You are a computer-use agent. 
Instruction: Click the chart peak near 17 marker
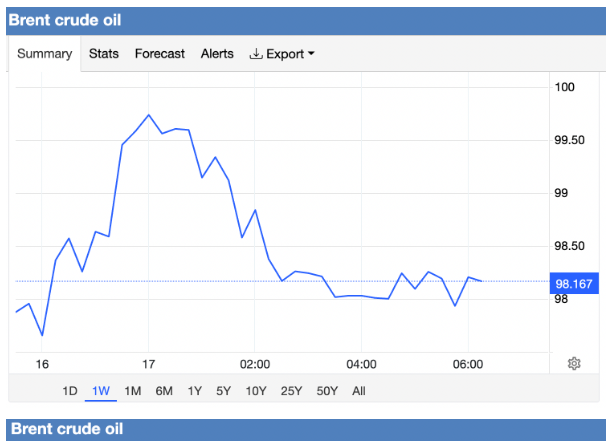[x=148, y=115]
